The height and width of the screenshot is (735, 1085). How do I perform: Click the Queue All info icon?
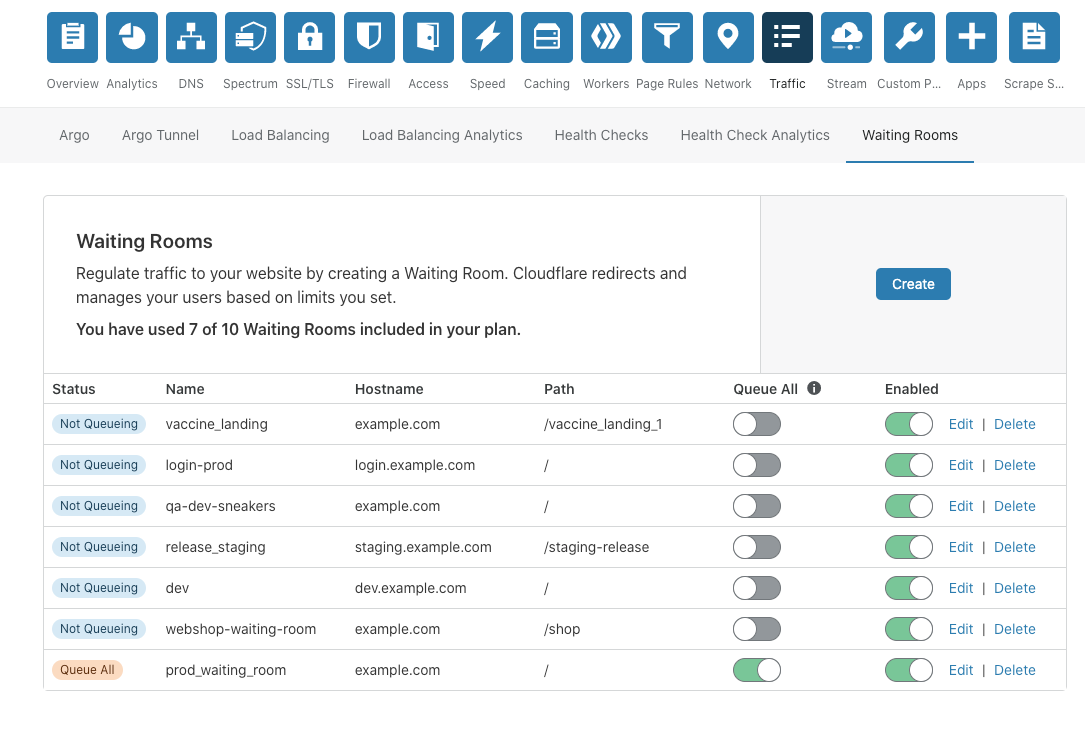point(814,388)
